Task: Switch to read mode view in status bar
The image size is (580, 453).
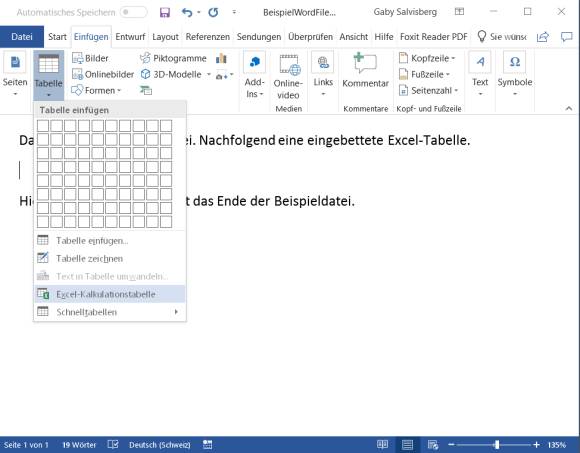Action: [x=382, y=444]
